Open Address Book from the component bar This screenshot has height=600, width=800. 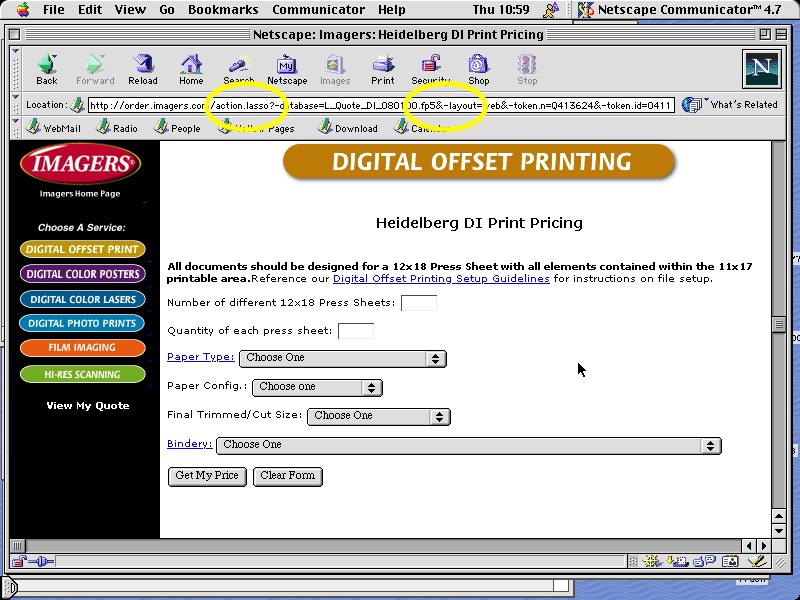click(x=730, y=562)
